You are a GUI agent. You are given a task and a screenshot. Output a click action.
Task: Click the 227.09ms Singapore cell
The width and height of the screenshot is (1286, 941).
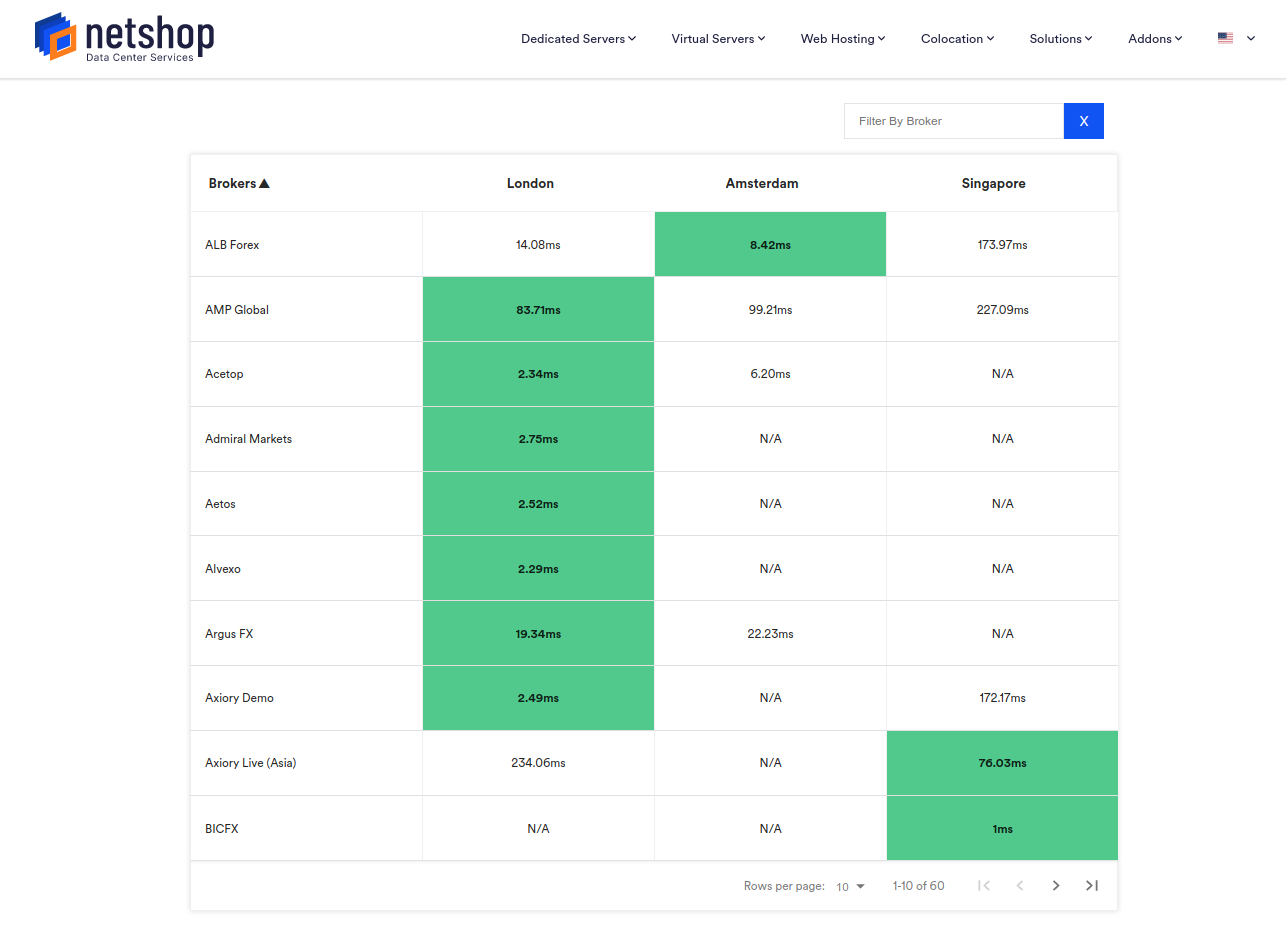coord(1002,310)
